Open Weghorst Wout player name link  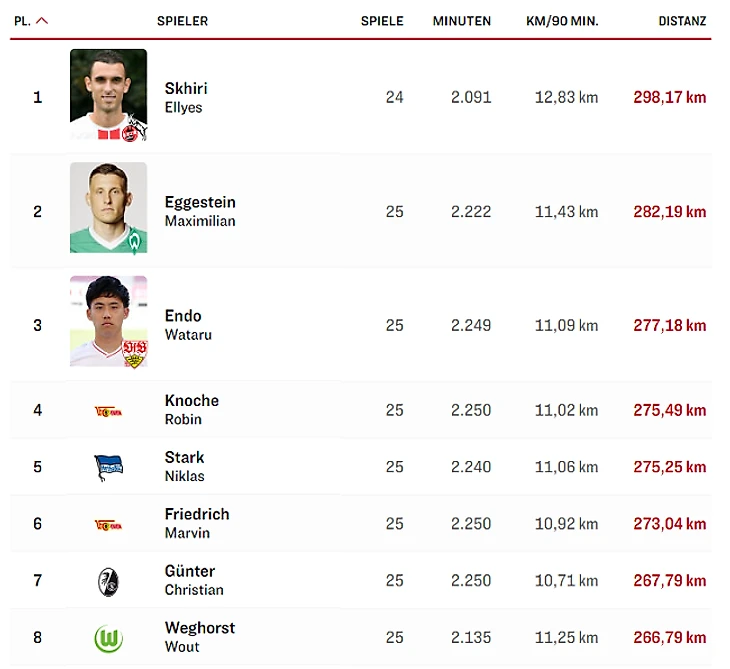[x=199, y=636]
